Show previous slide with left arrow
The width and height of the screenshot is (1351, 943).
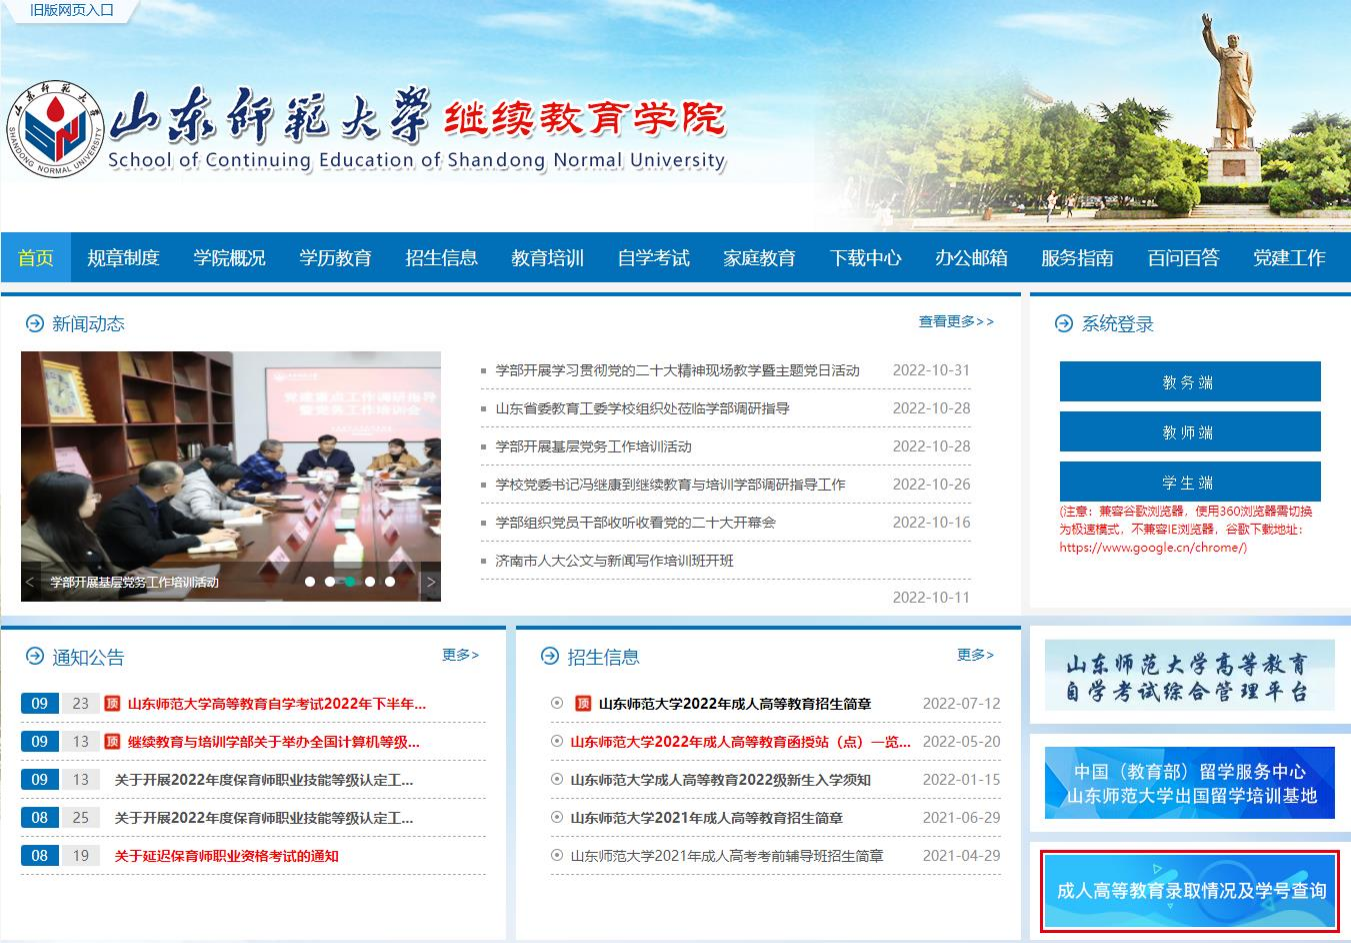coord(30,582)
